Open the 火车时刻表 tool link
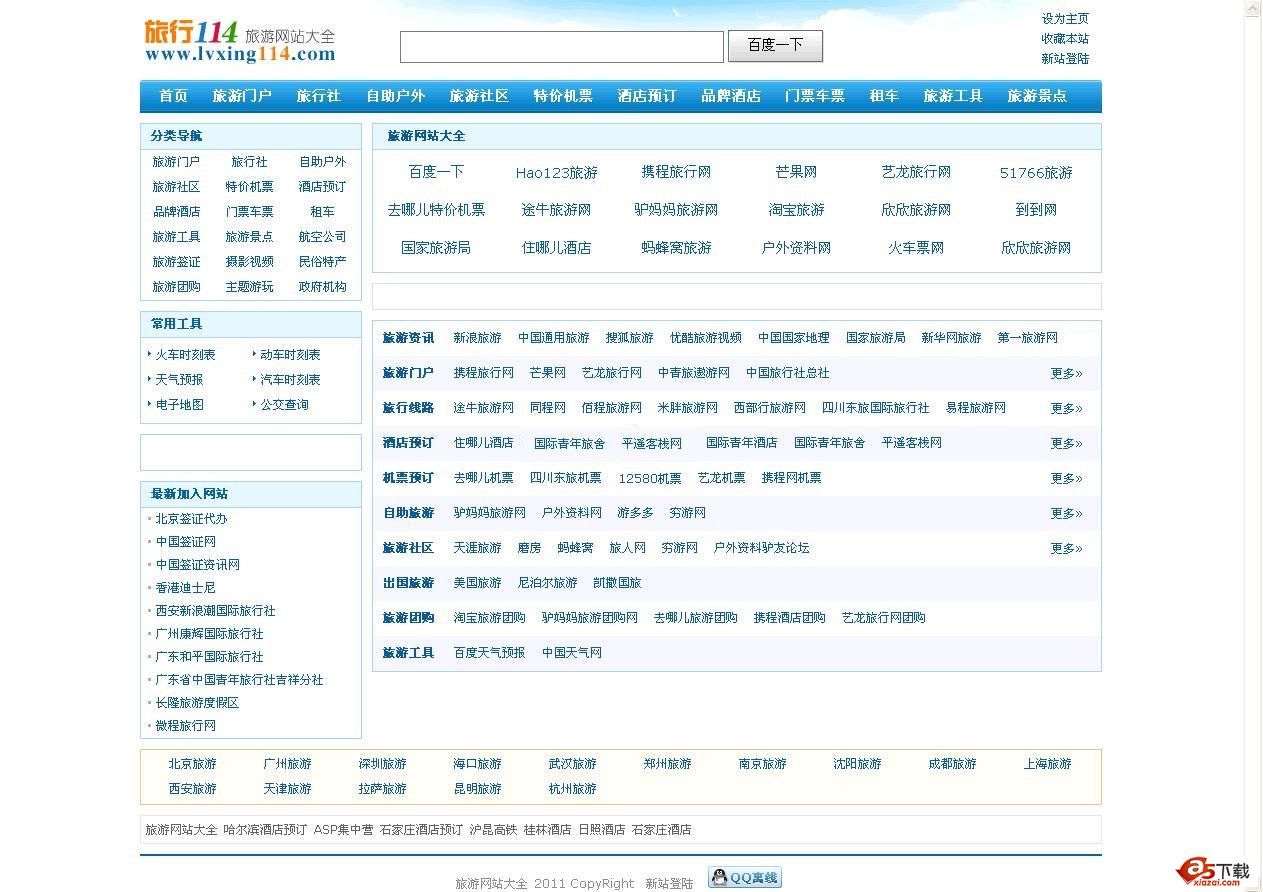Image resolution: width=1263 pixels, height=892 pixels. pyautogui.click(x=185, y=355)
